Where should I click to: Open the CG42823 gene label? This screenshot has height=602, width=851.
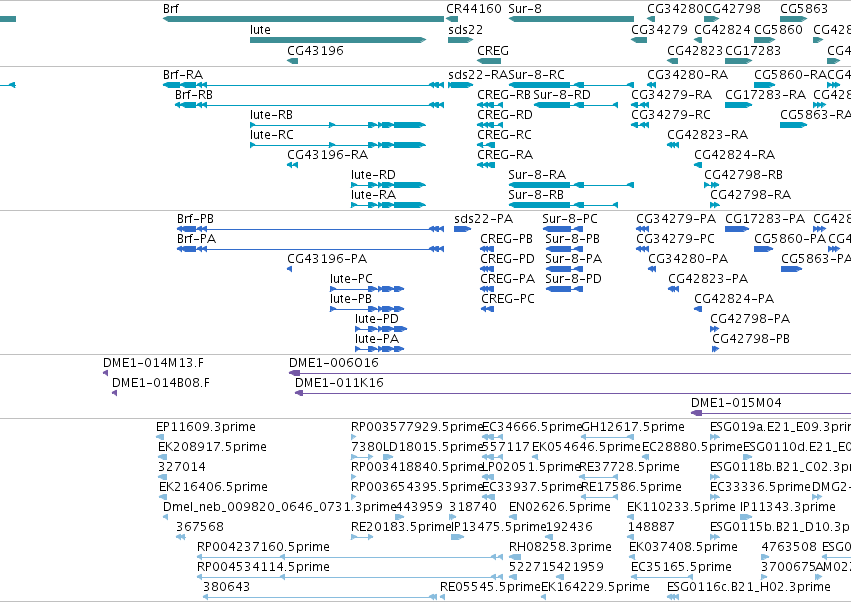(695, 50)
